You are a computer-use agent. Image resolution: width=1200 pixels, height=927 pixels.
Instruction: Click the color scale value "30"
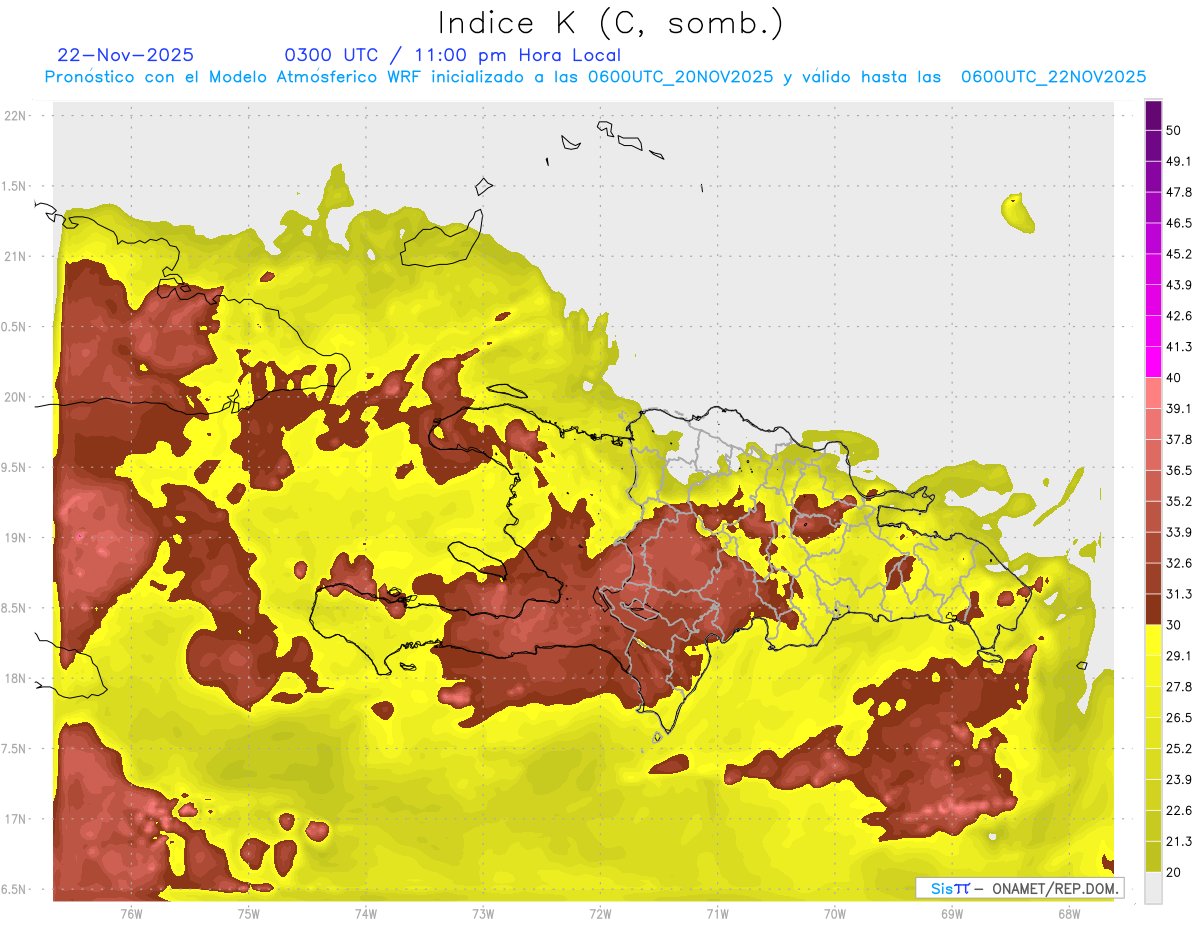coord(1174,625)
